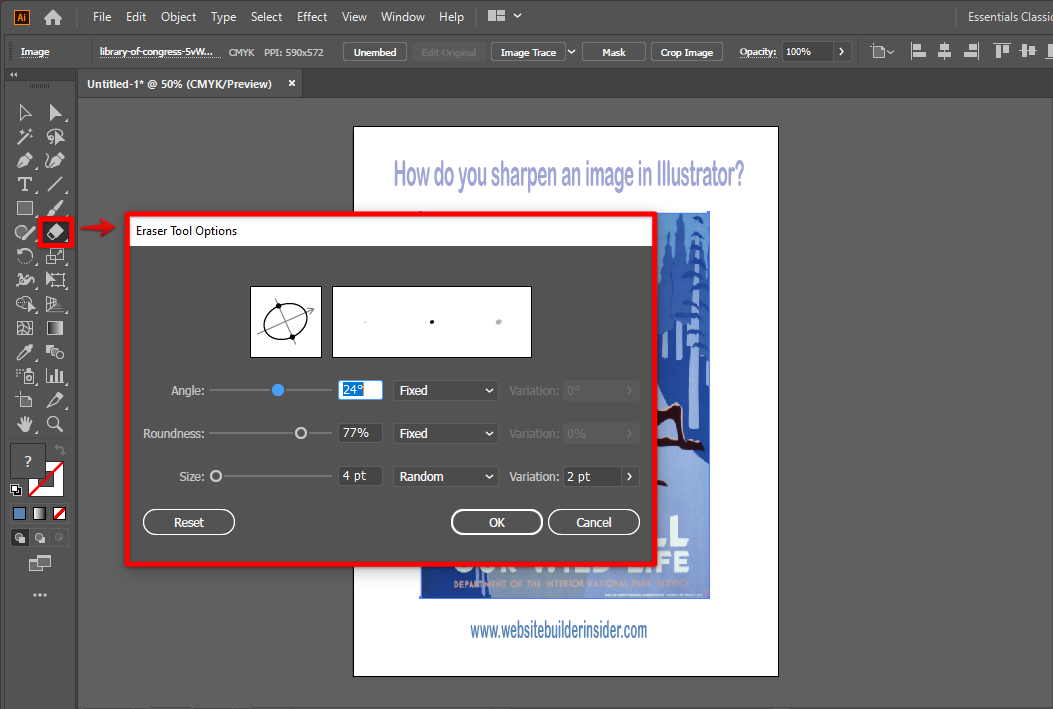Click the Size value input field

point(360,477)
